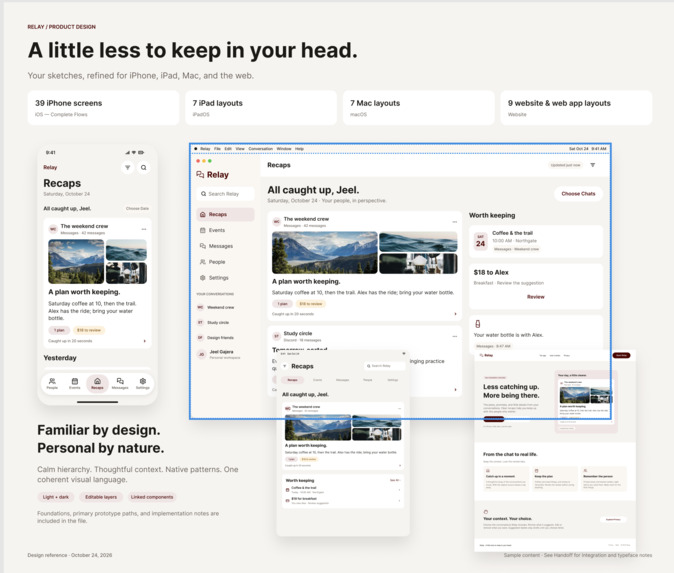Click the Your context shield icon on website
The image size is (674, 573).
pyautogui.click(x=486, y=512)
